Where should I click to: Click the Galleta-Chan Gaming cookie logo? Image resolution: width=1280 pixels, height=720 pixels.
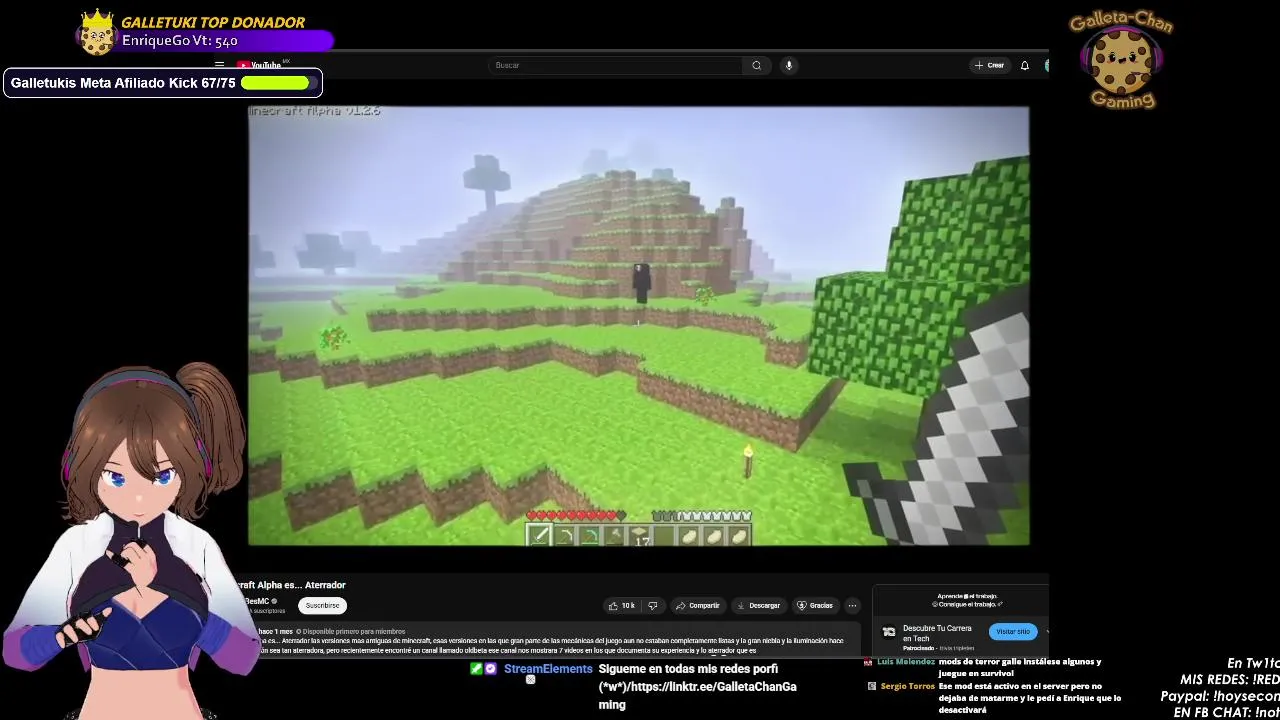click(x=1121, y=60)
